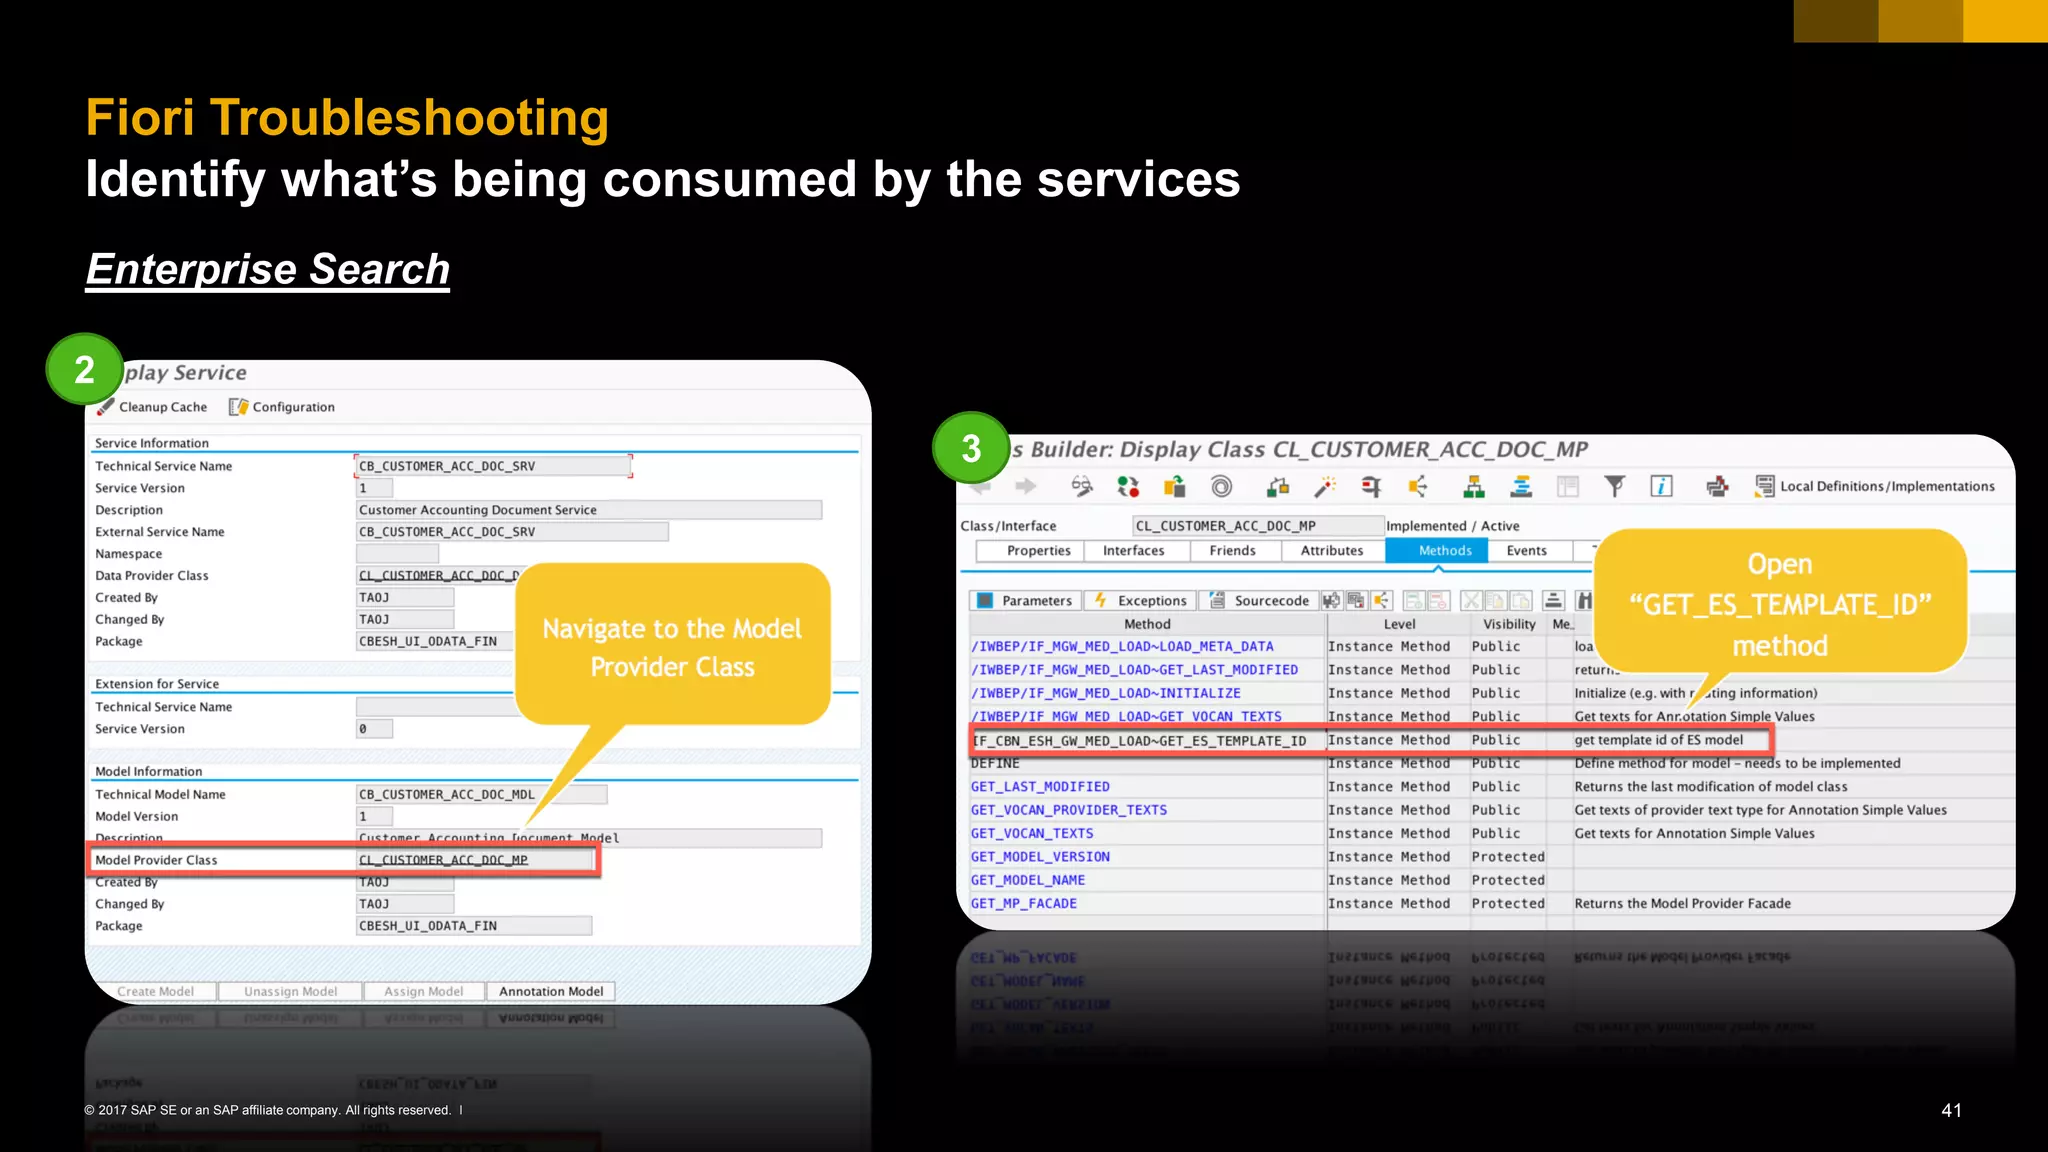Click the External Service Name field
The image size is (2048, 1152).
[x=512, y=532]
